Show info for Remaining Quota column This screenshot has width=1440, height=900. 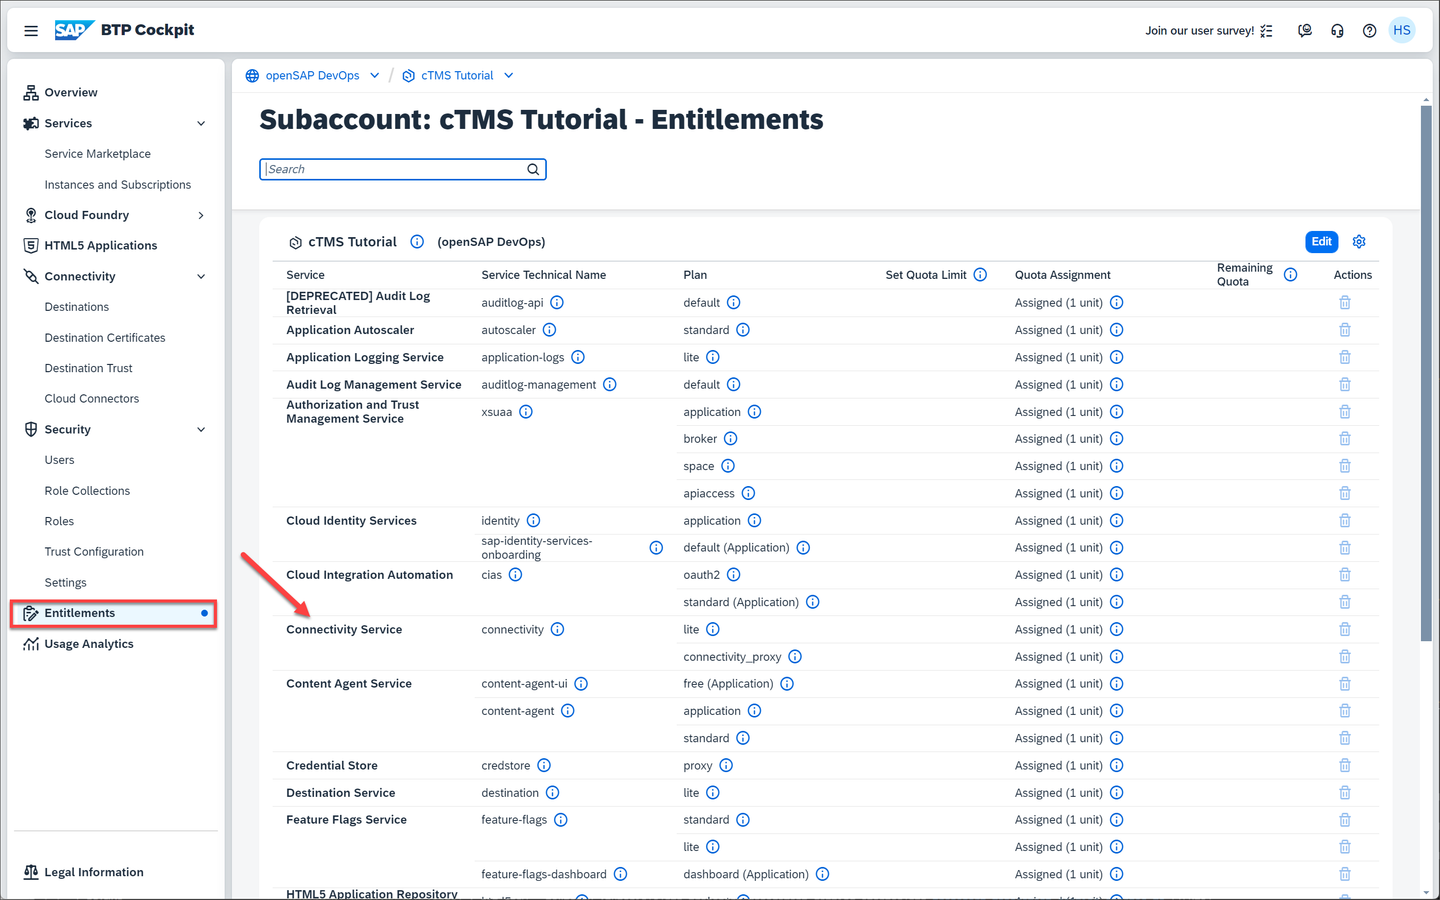click(x=1290, y=275)
